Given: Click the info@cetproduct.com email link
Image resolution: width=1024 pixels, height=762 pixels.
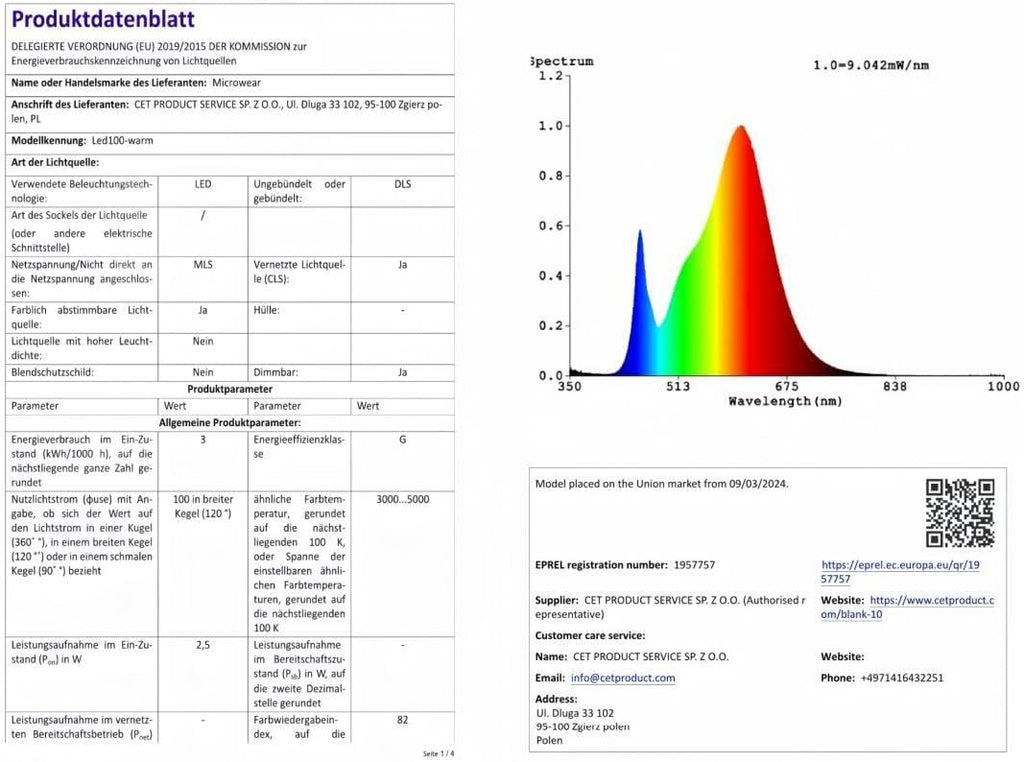Looking at the screenshot, I should [623, 678].
